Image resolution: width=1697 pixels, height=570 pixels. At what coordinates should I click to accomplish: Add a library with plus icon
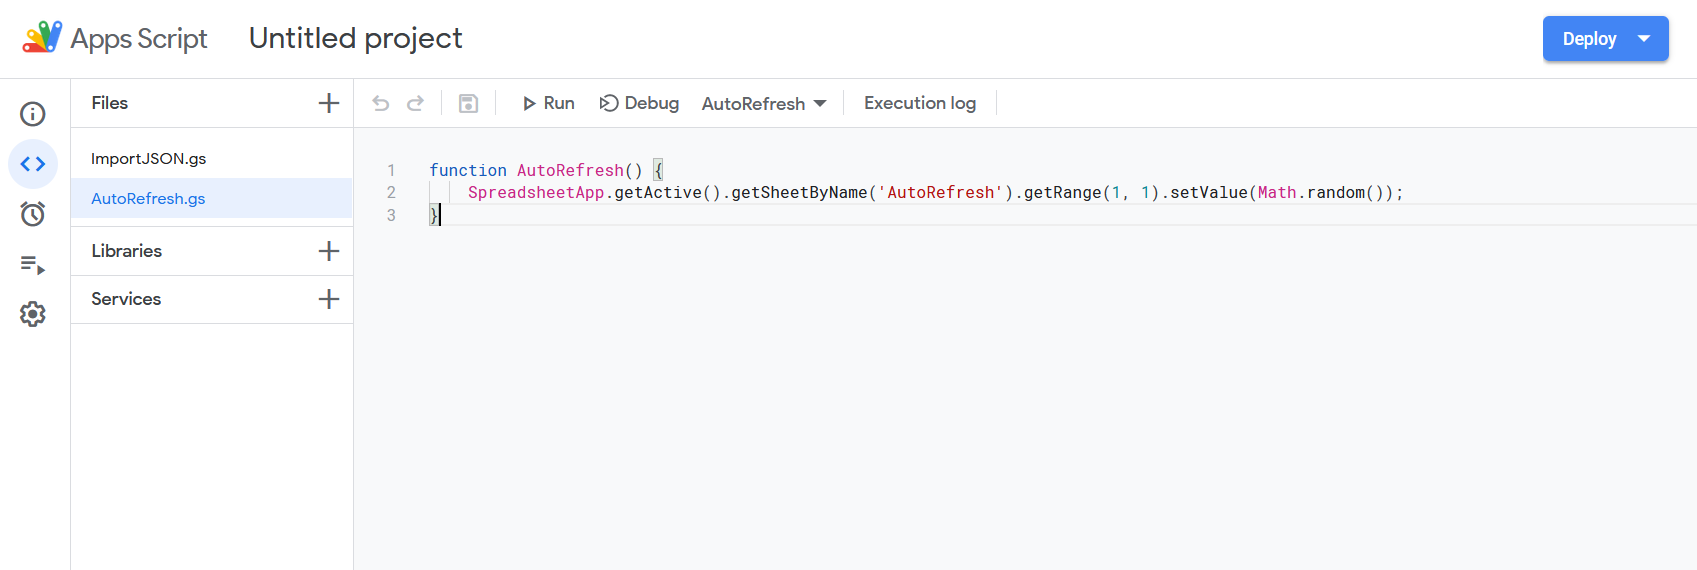point(329,251)
